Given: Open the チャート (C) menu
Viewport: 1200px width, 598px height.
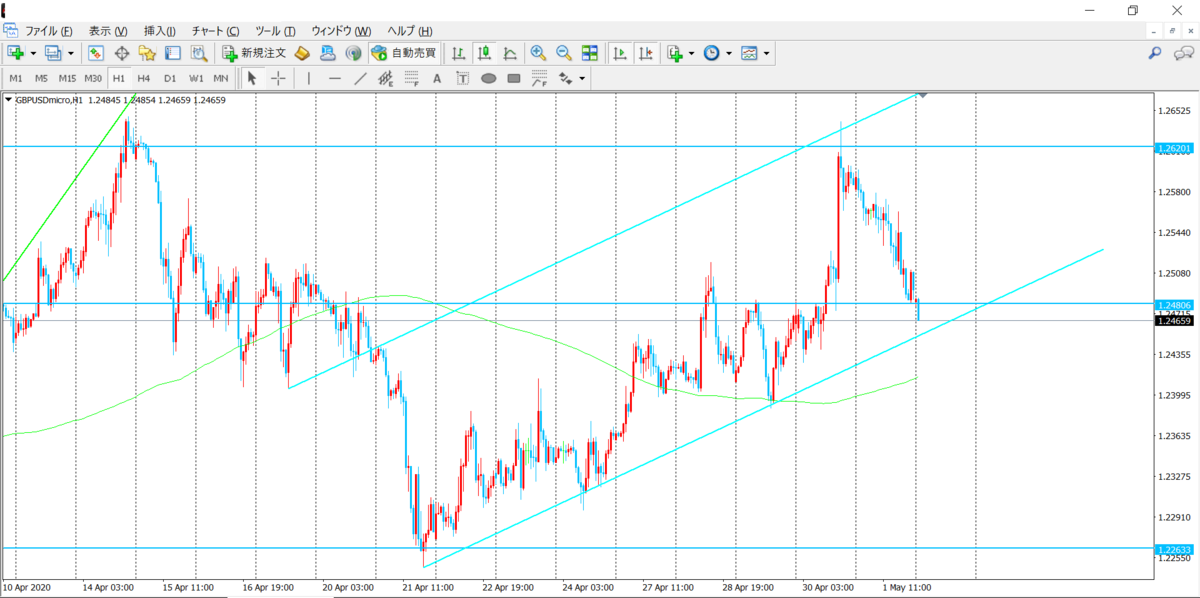Looking at the screenshot, I should click(x=215, y=31).
